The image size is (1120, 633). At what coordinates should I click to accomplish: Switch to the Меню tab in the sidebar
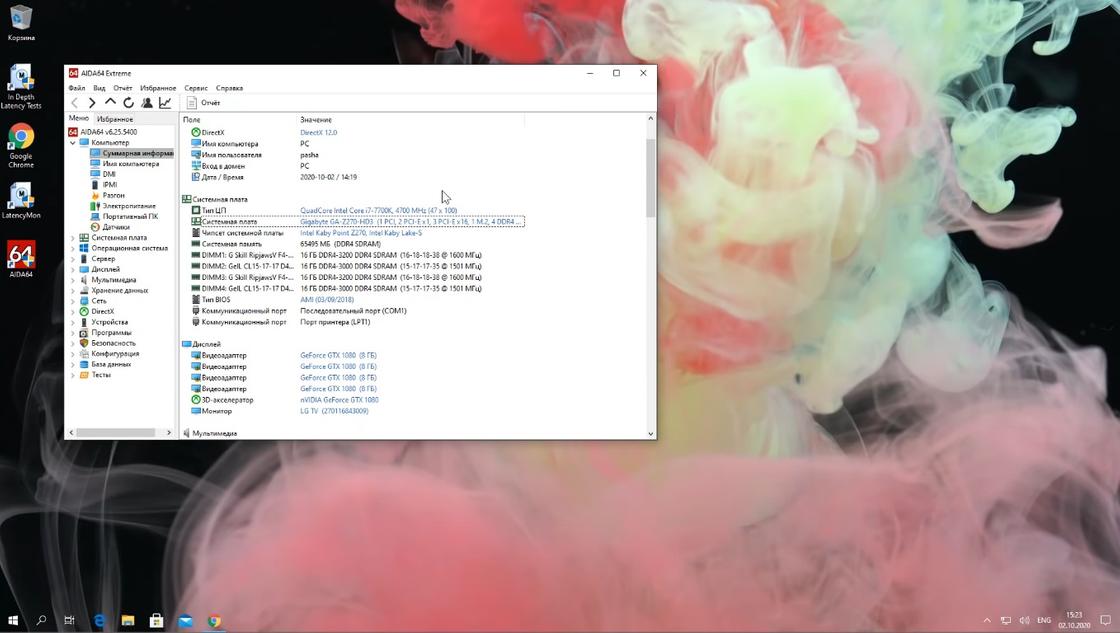point(79,119)
